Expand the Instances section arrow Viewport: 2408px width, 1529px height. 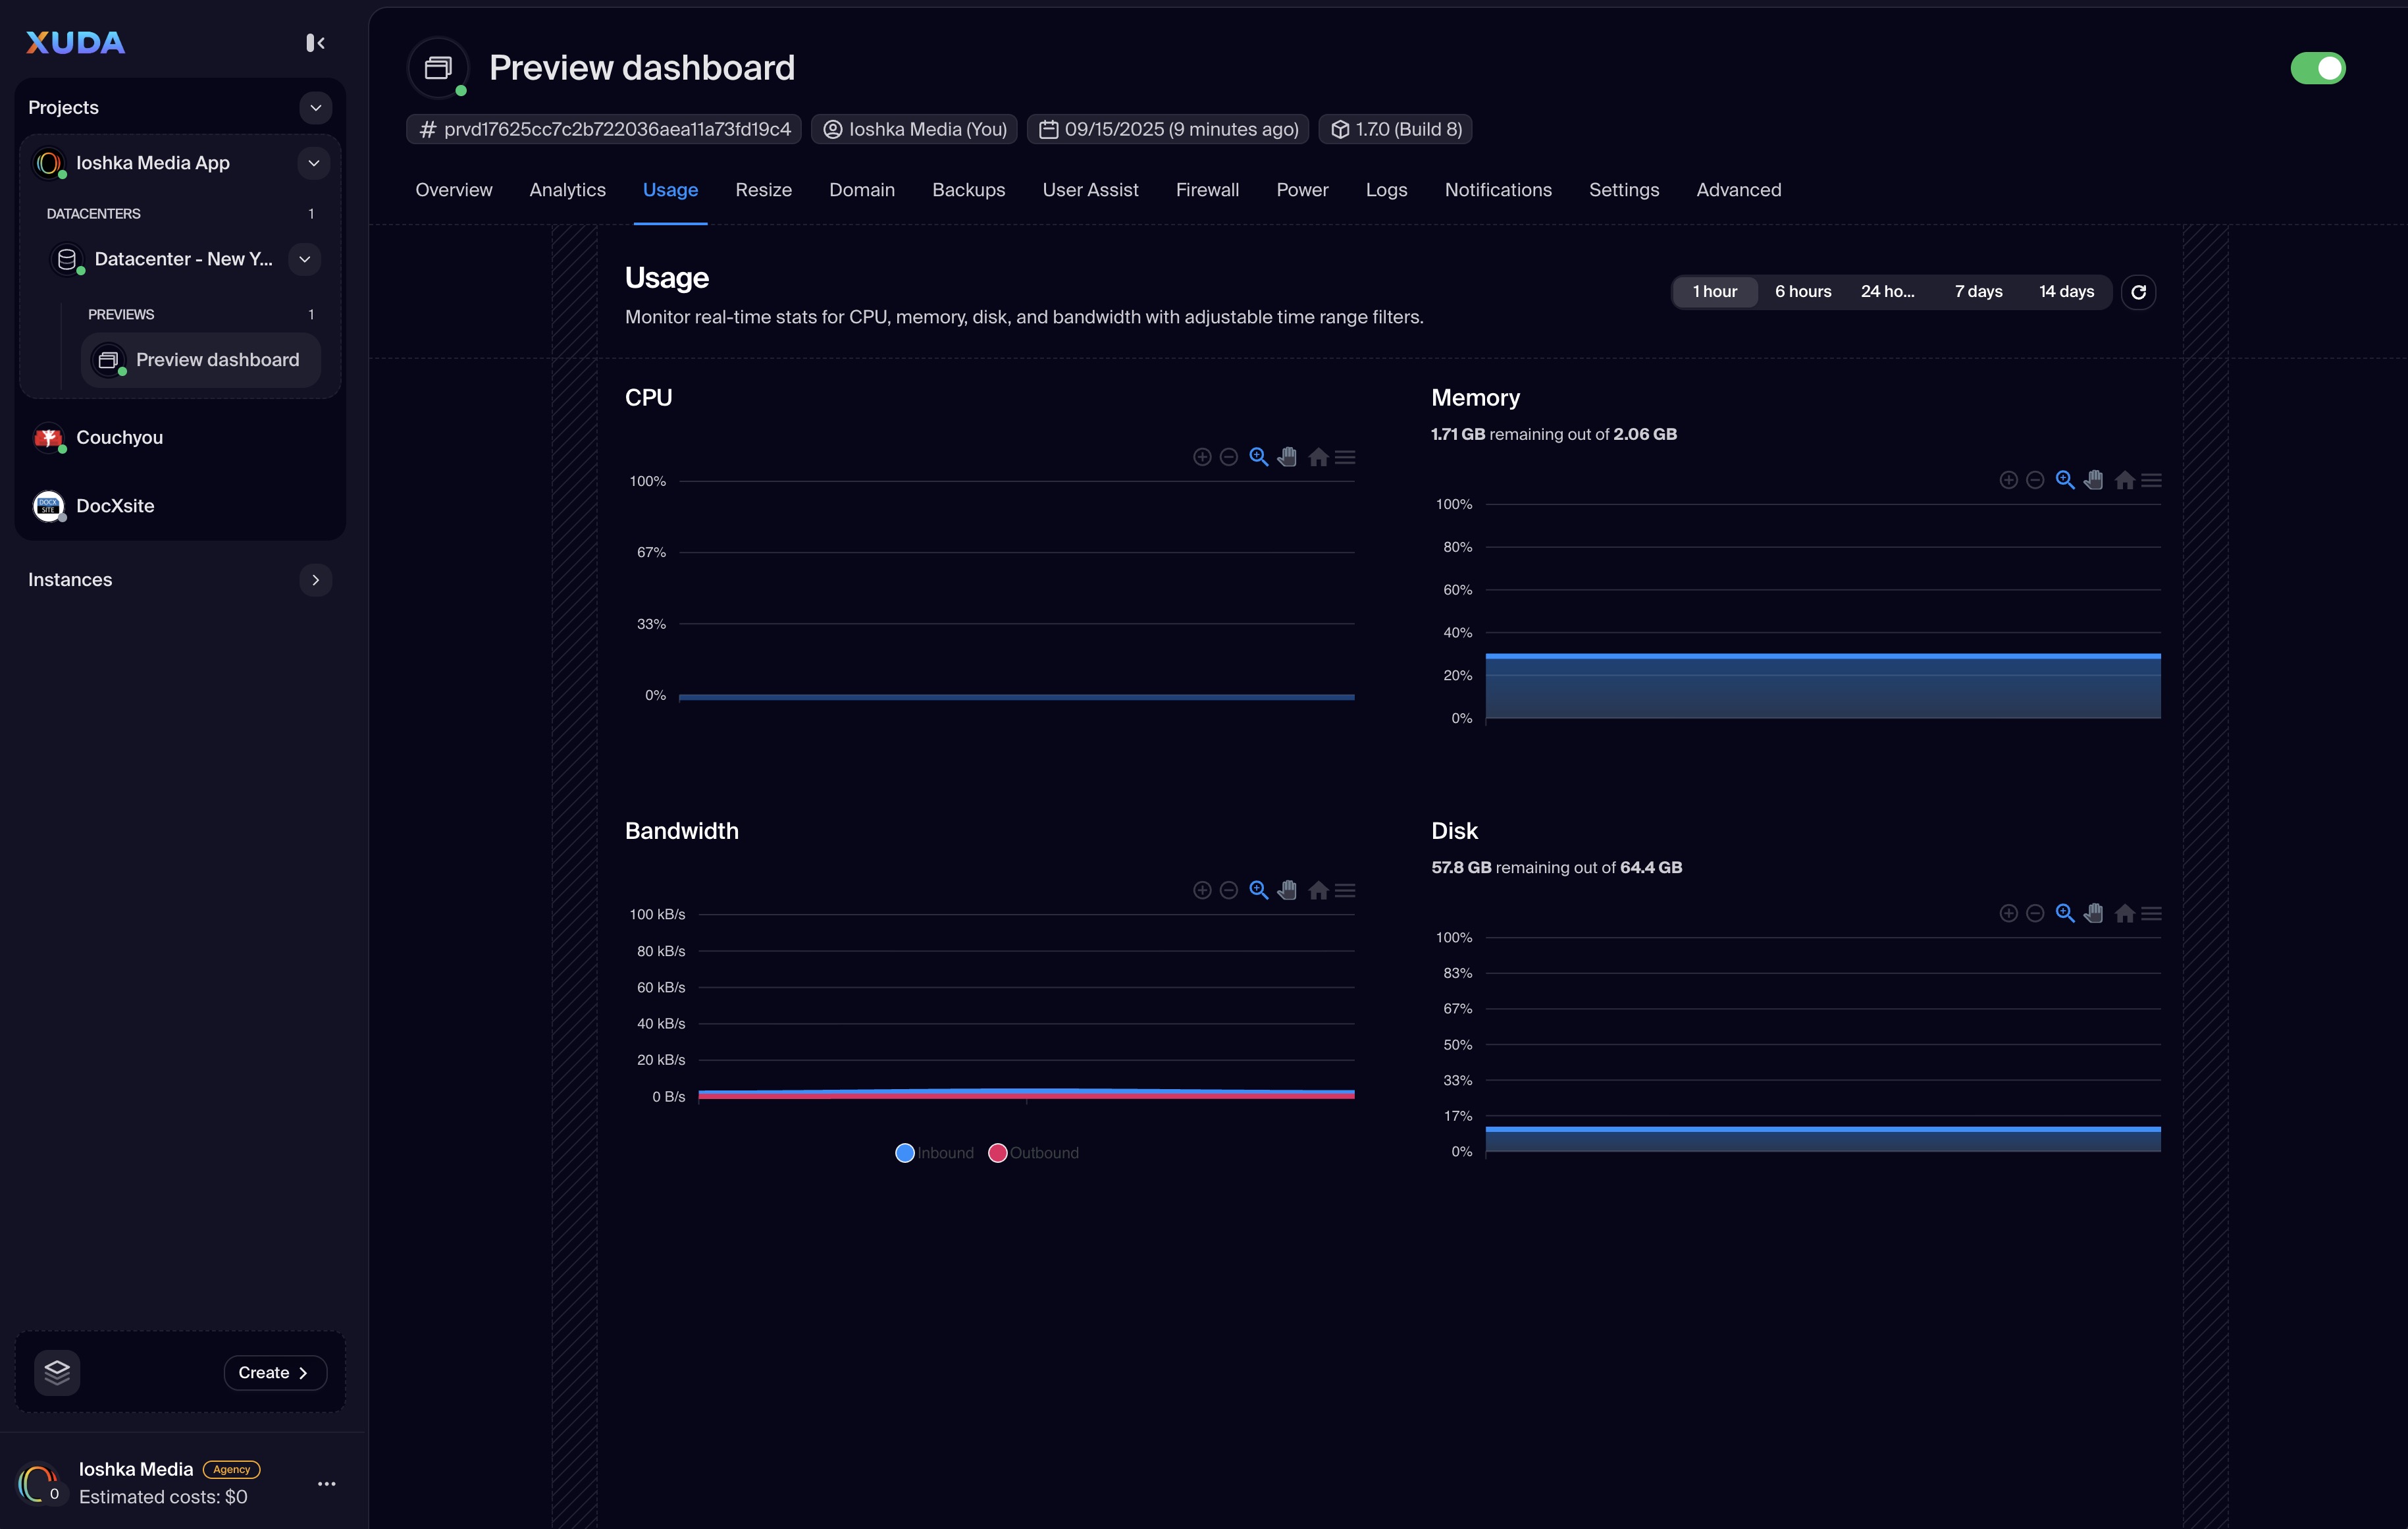315,580
